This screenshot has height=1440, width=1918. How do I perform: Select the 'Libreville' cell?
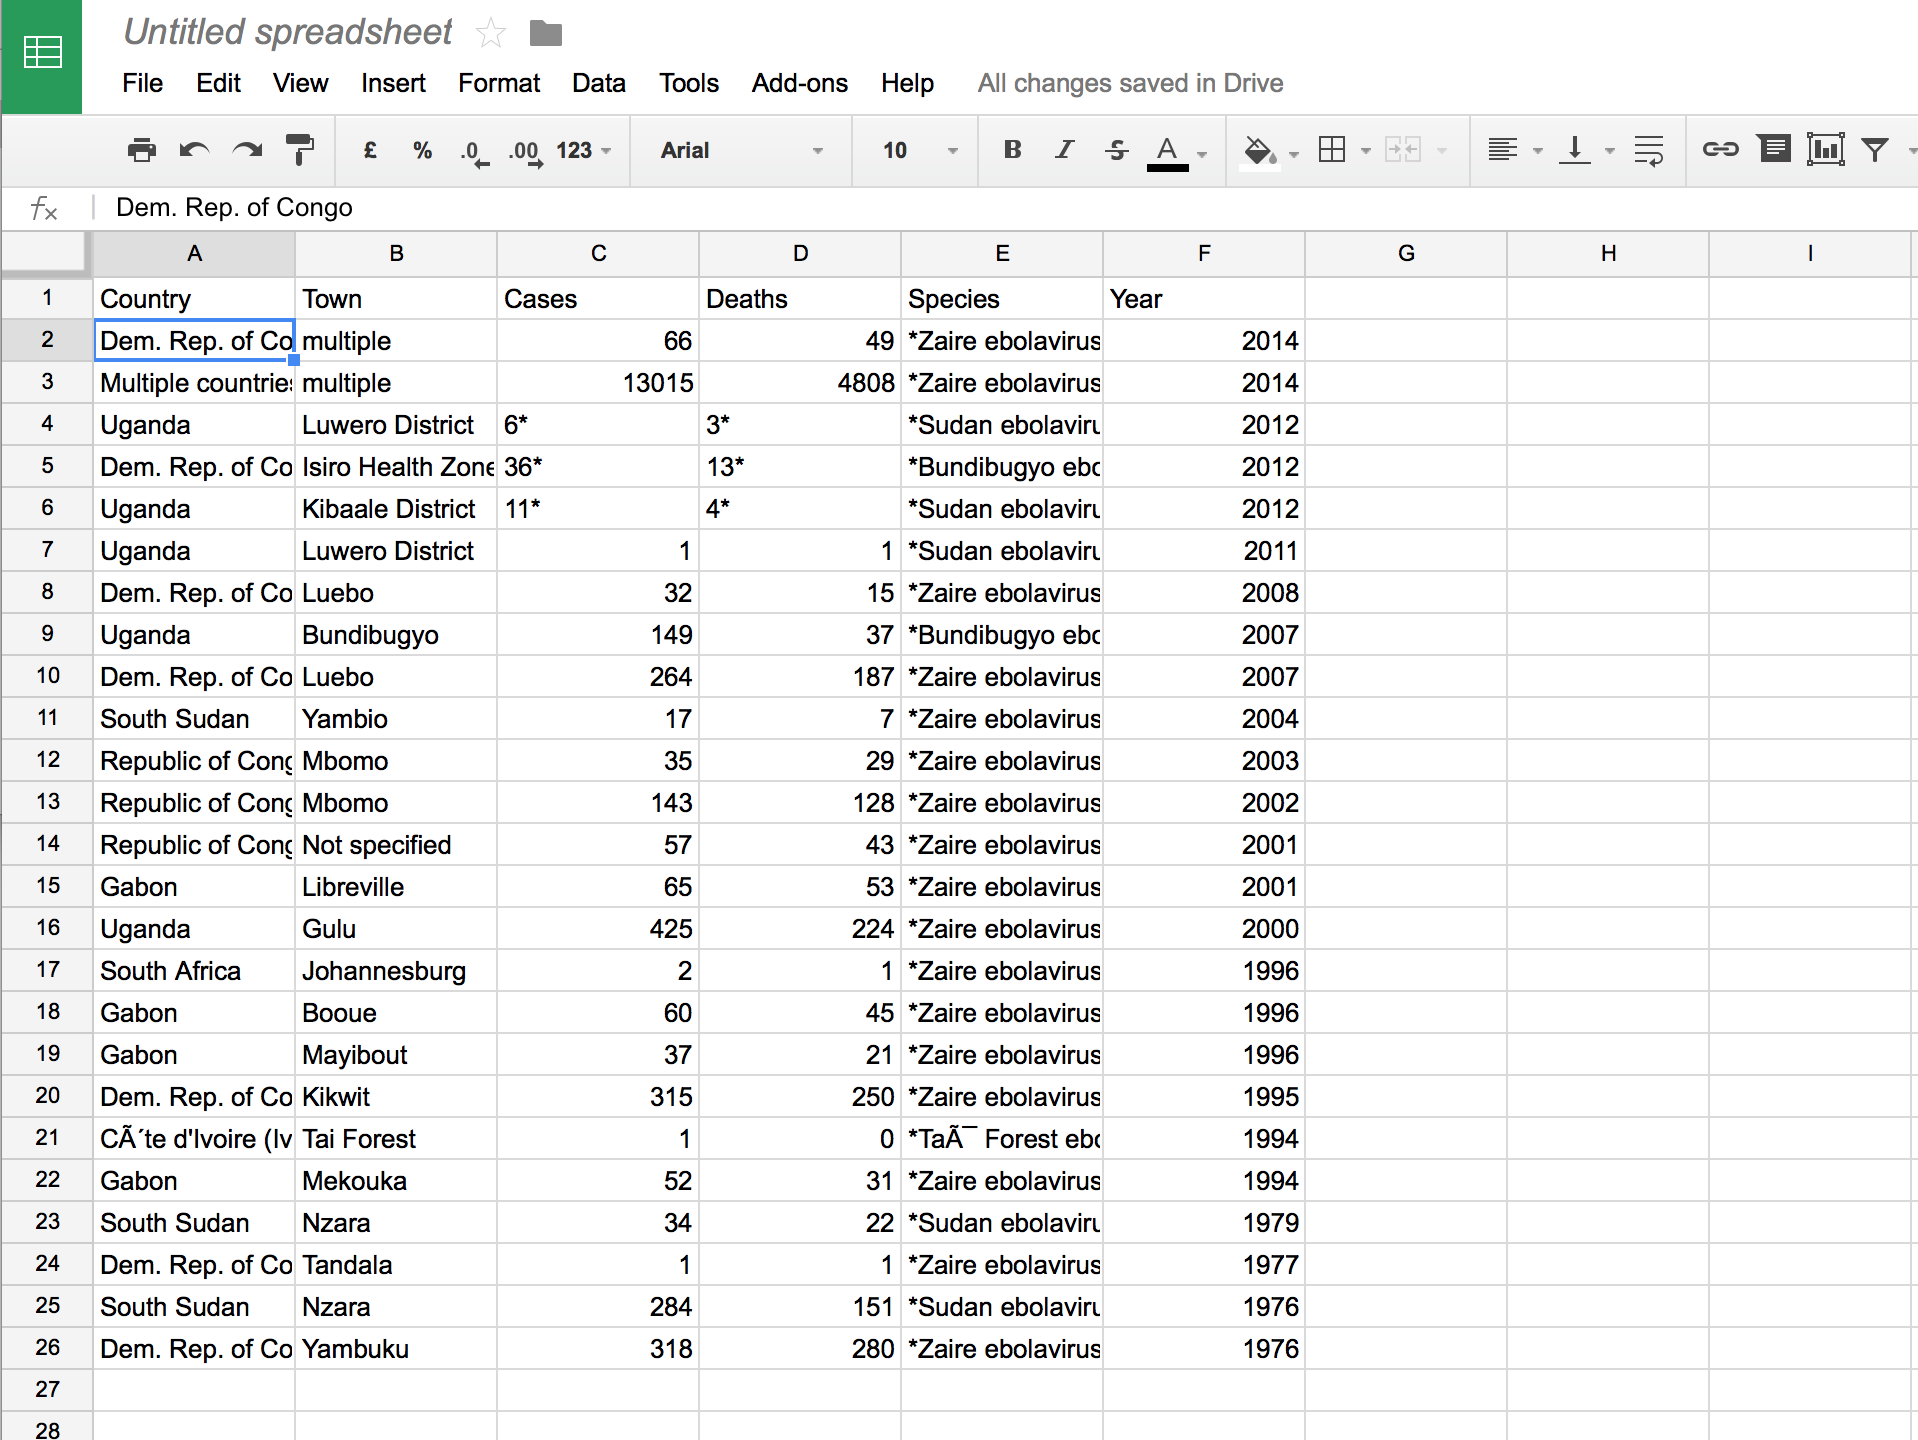pyautogui.click(x=396, y=886)
